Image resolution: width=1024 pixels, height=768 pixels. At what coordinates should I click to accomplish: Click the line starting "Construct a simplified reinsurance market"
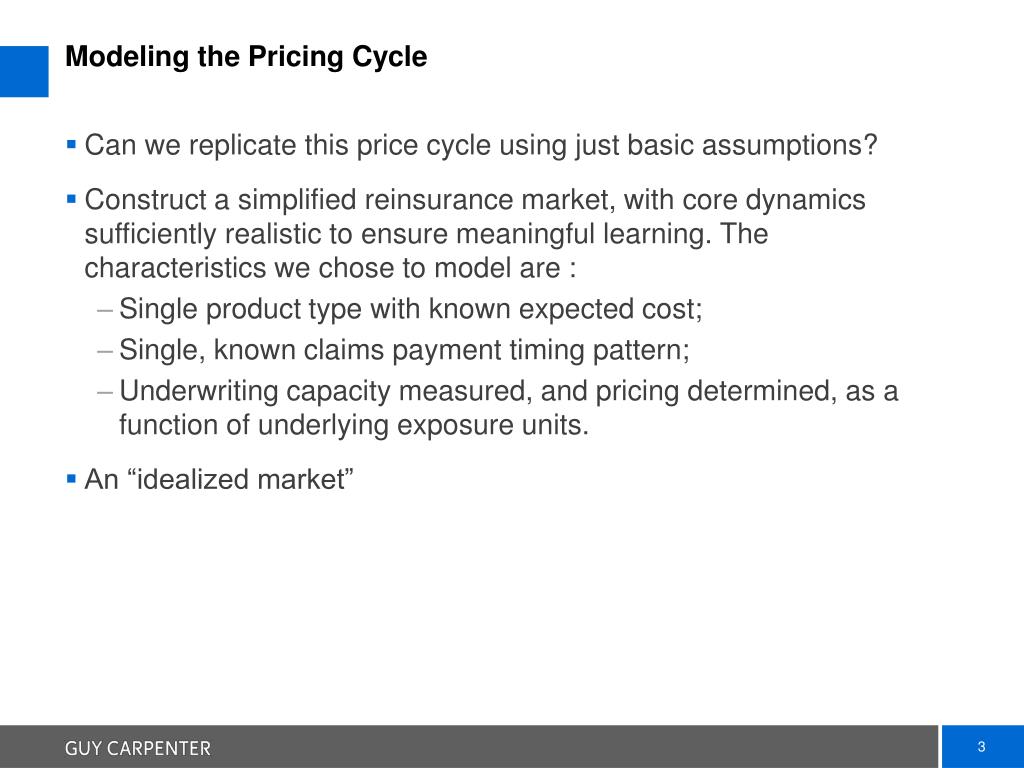pos(475,200)
